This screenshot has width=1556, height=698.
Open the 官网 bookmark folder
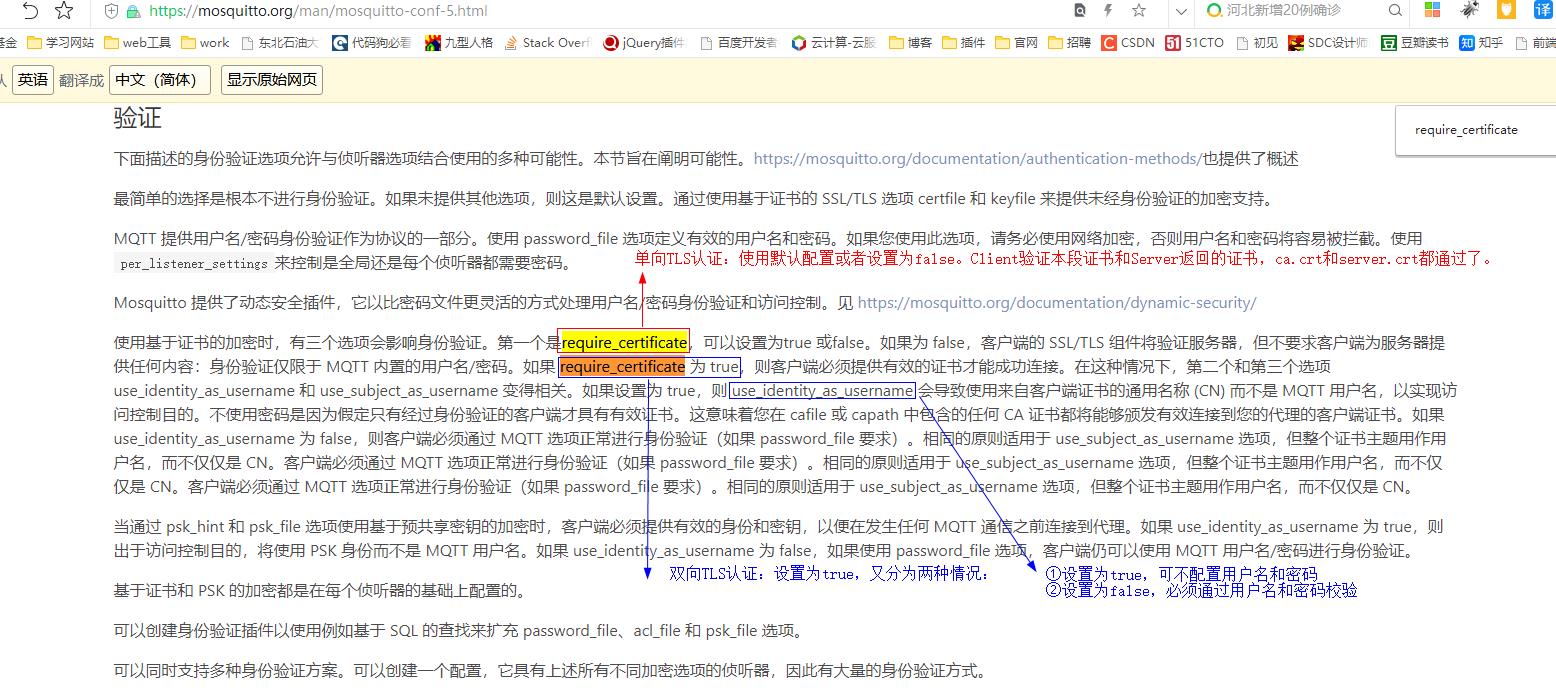click(1016, 42)
